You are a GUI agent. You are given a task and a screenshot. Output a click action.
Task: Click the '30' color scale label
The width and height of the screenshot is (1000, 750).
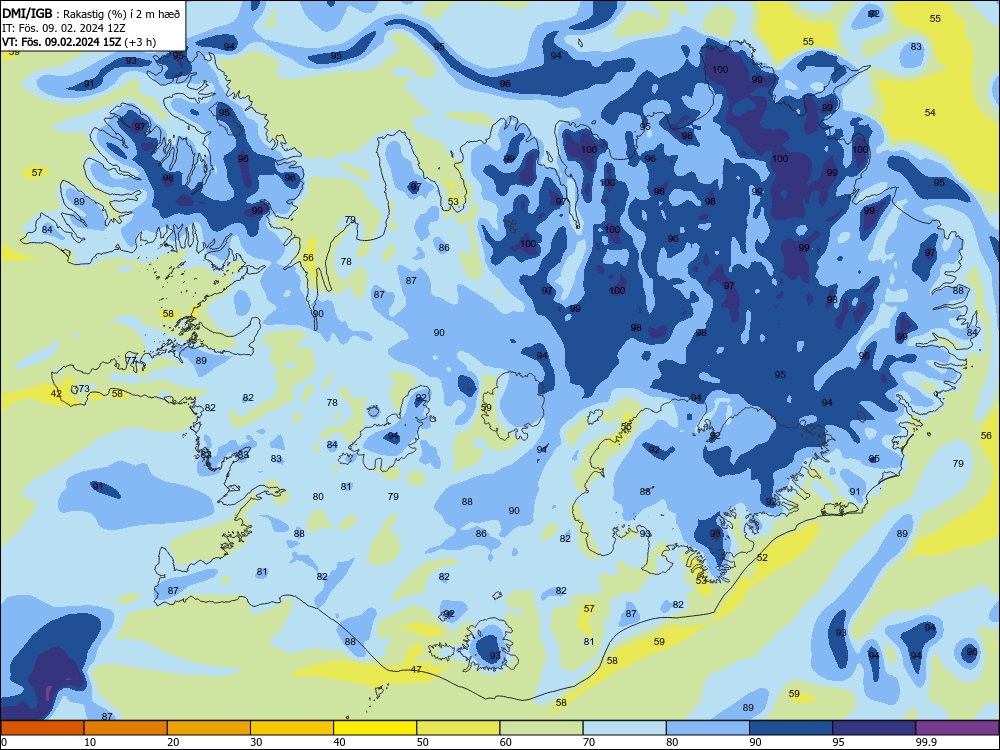point(256,742)
